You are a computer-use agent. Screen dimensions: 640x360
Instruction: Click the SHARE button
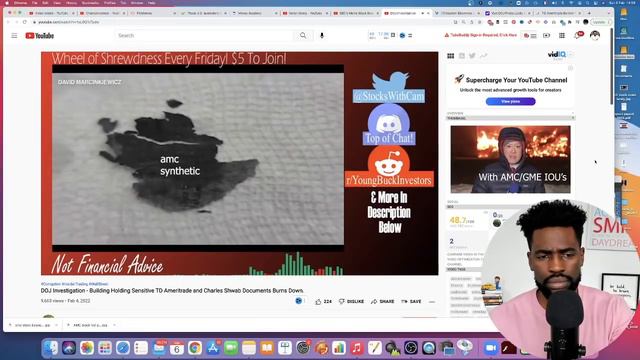pyautogui.click(x=382, y=302)
